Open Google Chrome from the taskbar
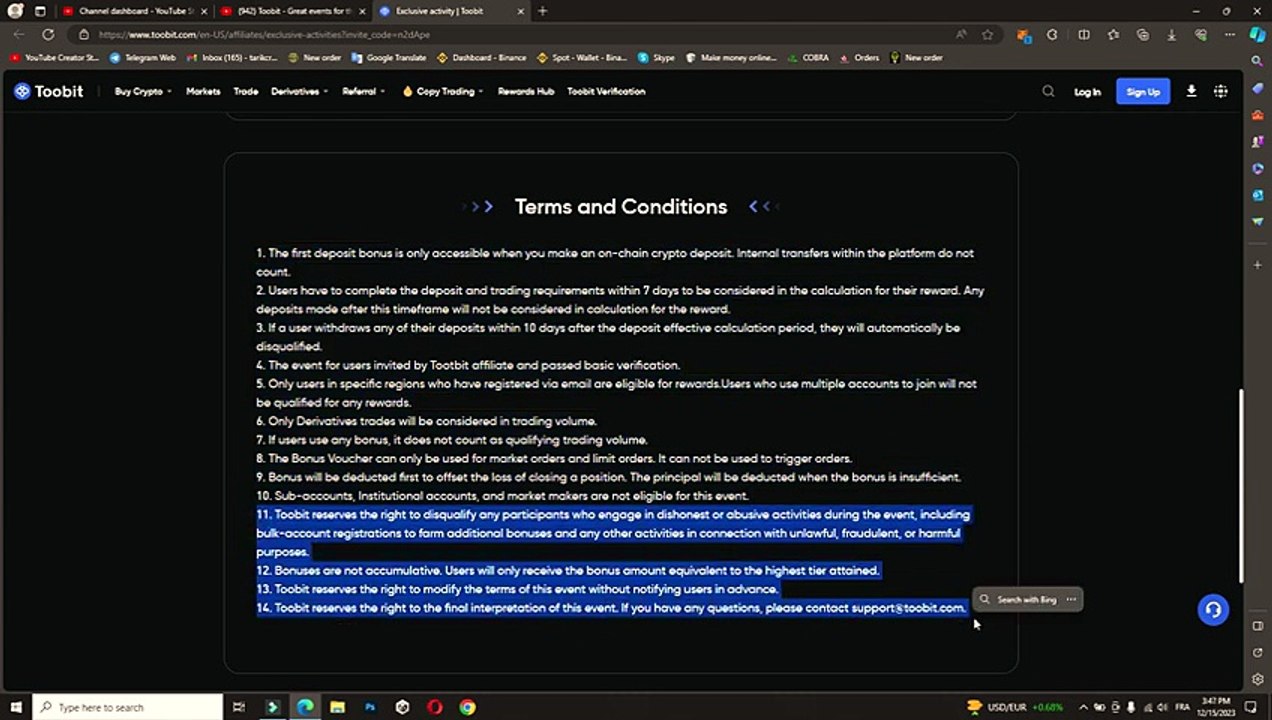1272x720 pixels. [x=467, y=707]
